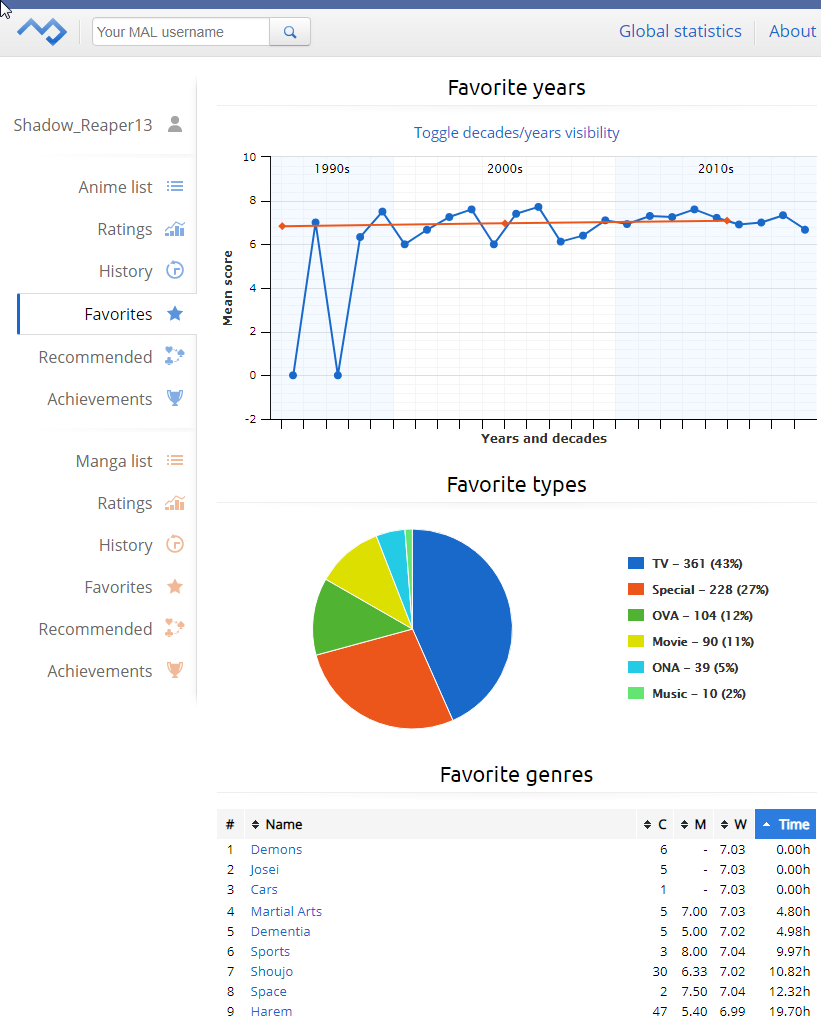Click the search magnifier button
This screenshot has height=1017, width=821.
coord(290,32)
